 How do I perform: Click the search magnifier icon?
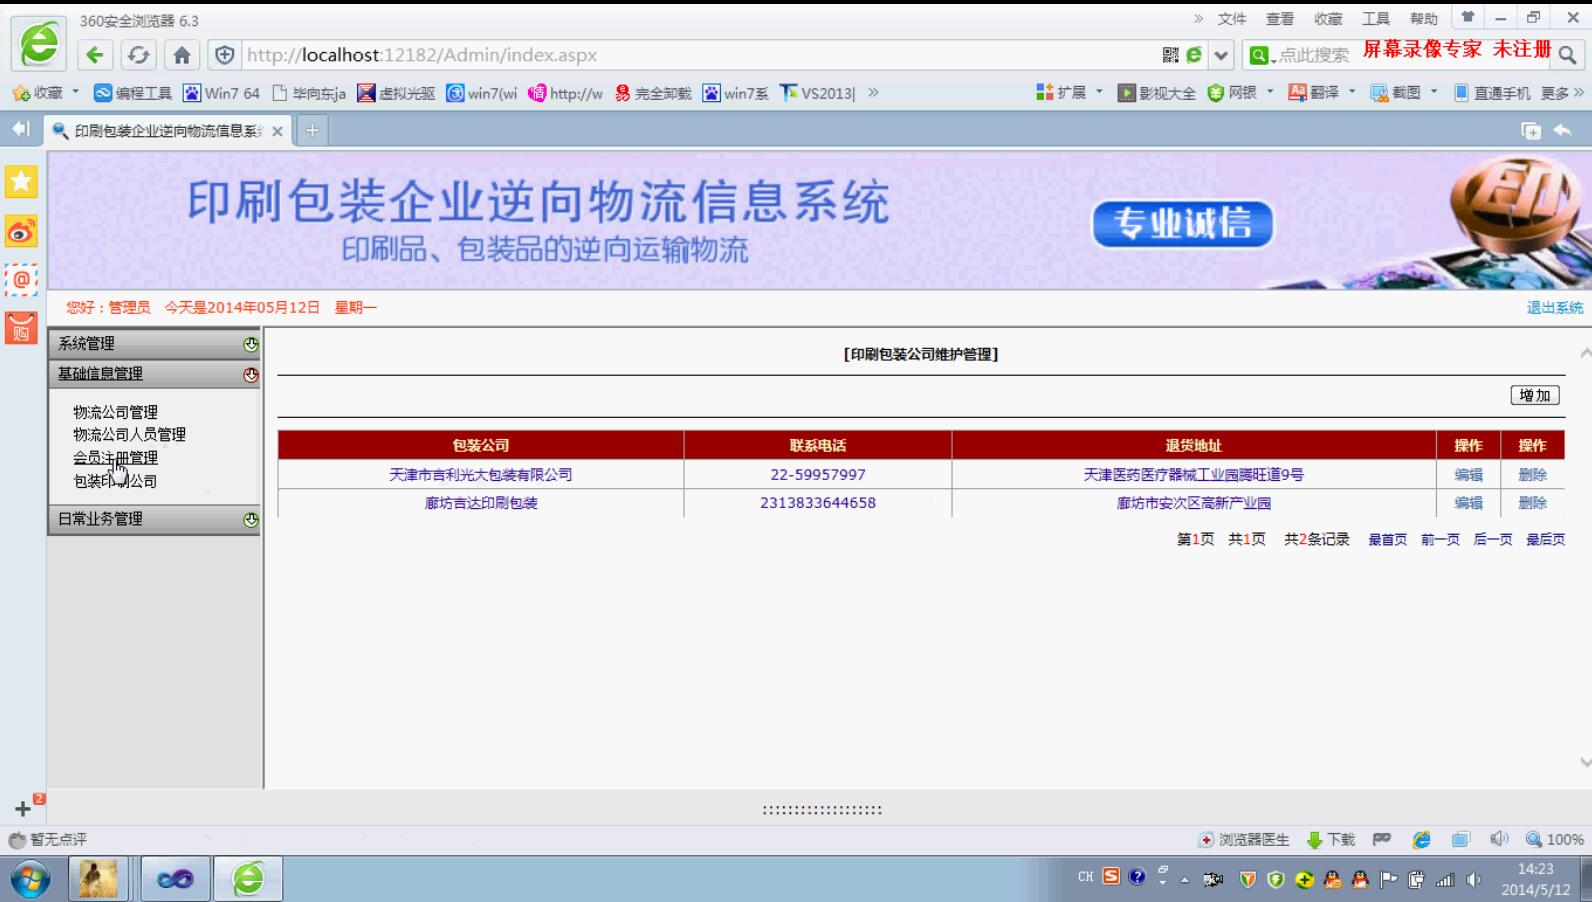tap(1567, 55)
